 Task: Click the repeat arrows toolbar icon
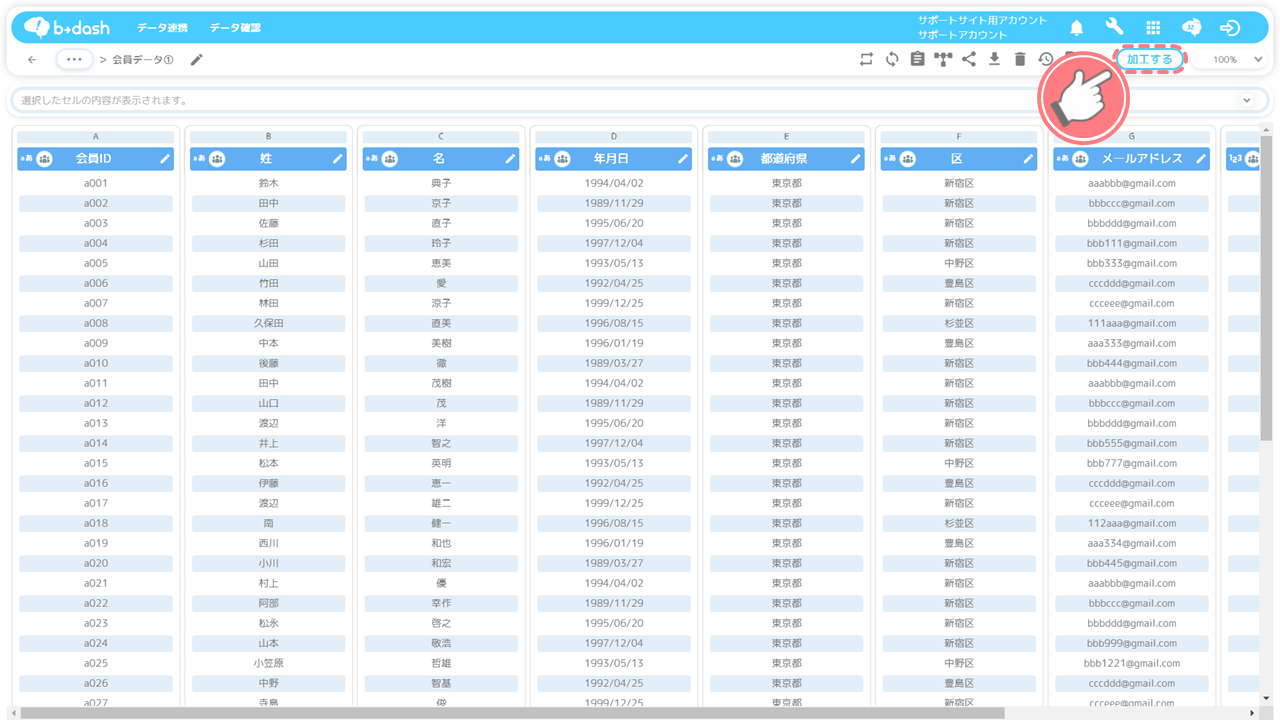866,60
